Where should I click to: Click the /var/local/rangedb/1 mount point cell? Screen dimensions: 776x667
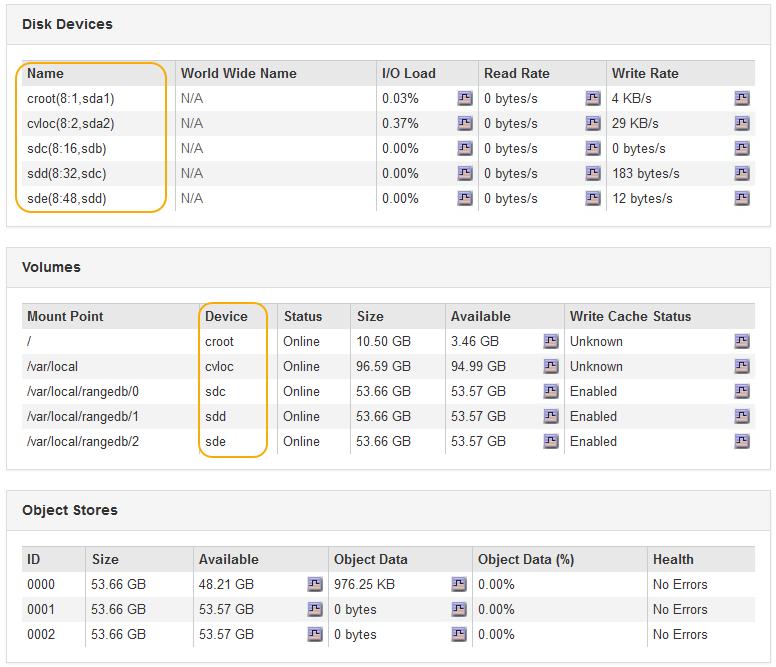click(83, 416)
